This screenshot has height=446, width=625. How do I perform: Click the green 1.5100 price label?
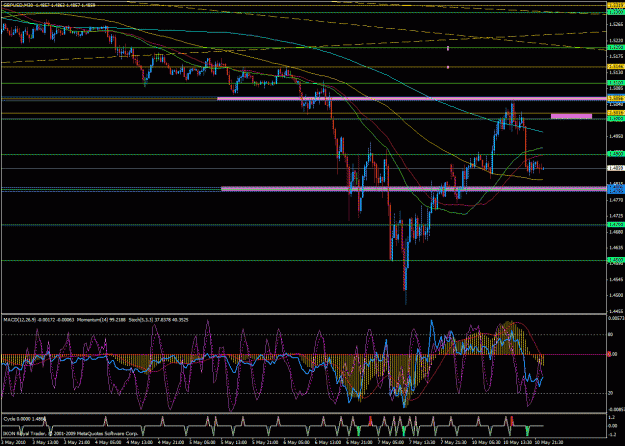coord(615,83)
